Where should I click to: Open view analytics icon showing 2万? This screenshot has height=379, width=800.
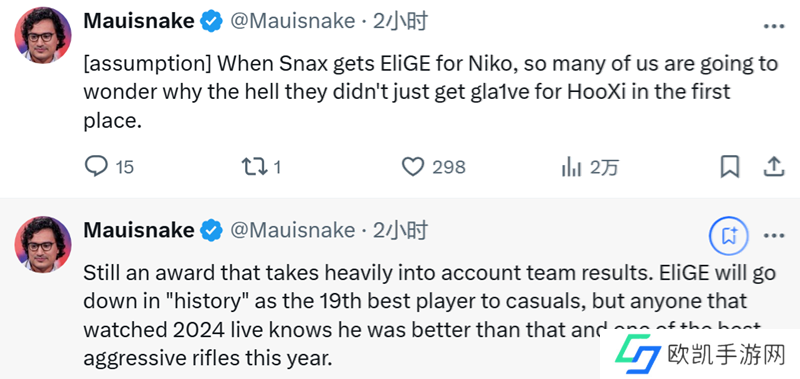pos(571,167)
